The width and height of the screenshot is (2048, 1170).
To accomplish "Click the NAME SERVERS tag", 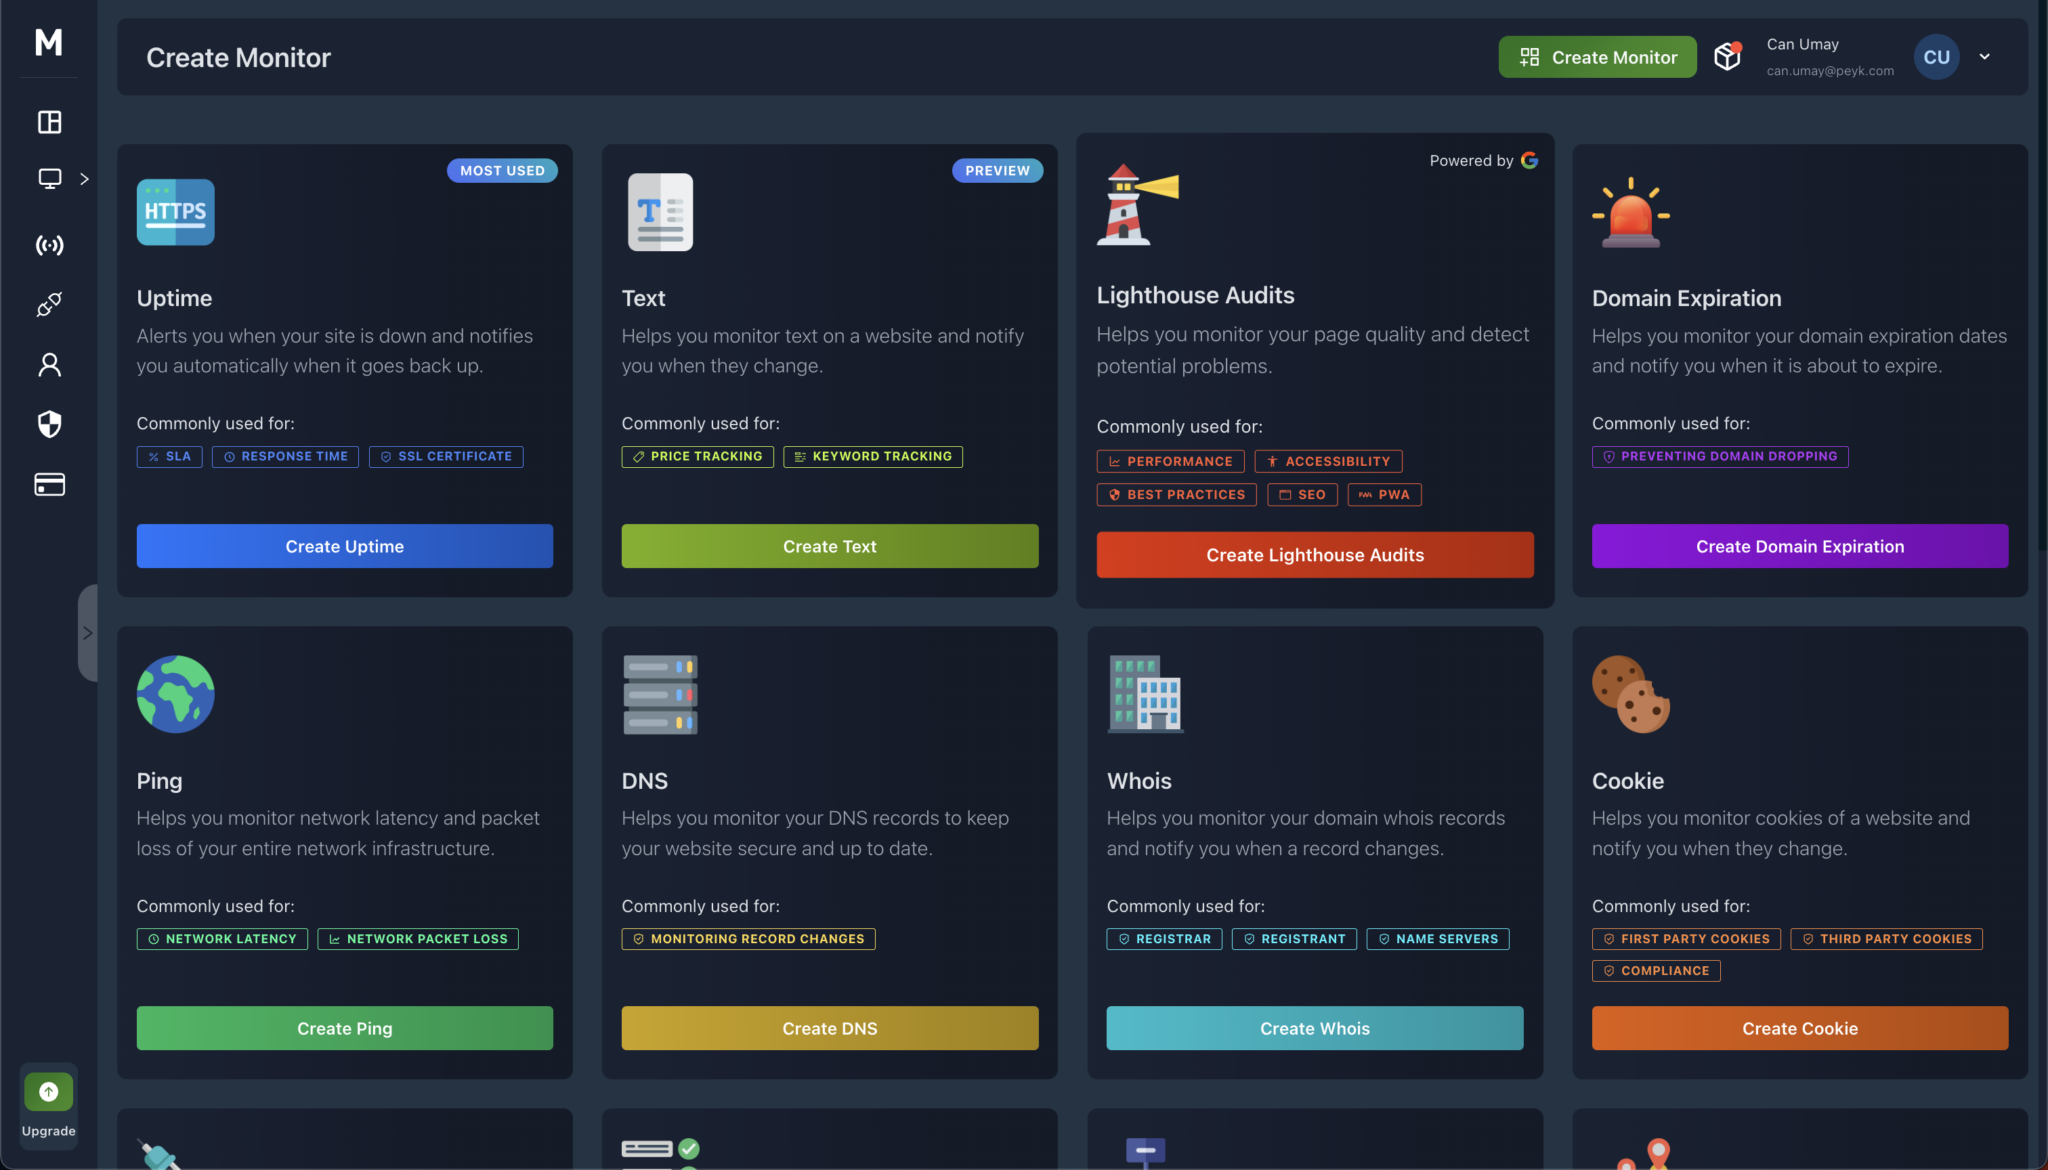I will [x=1438, y=939].
